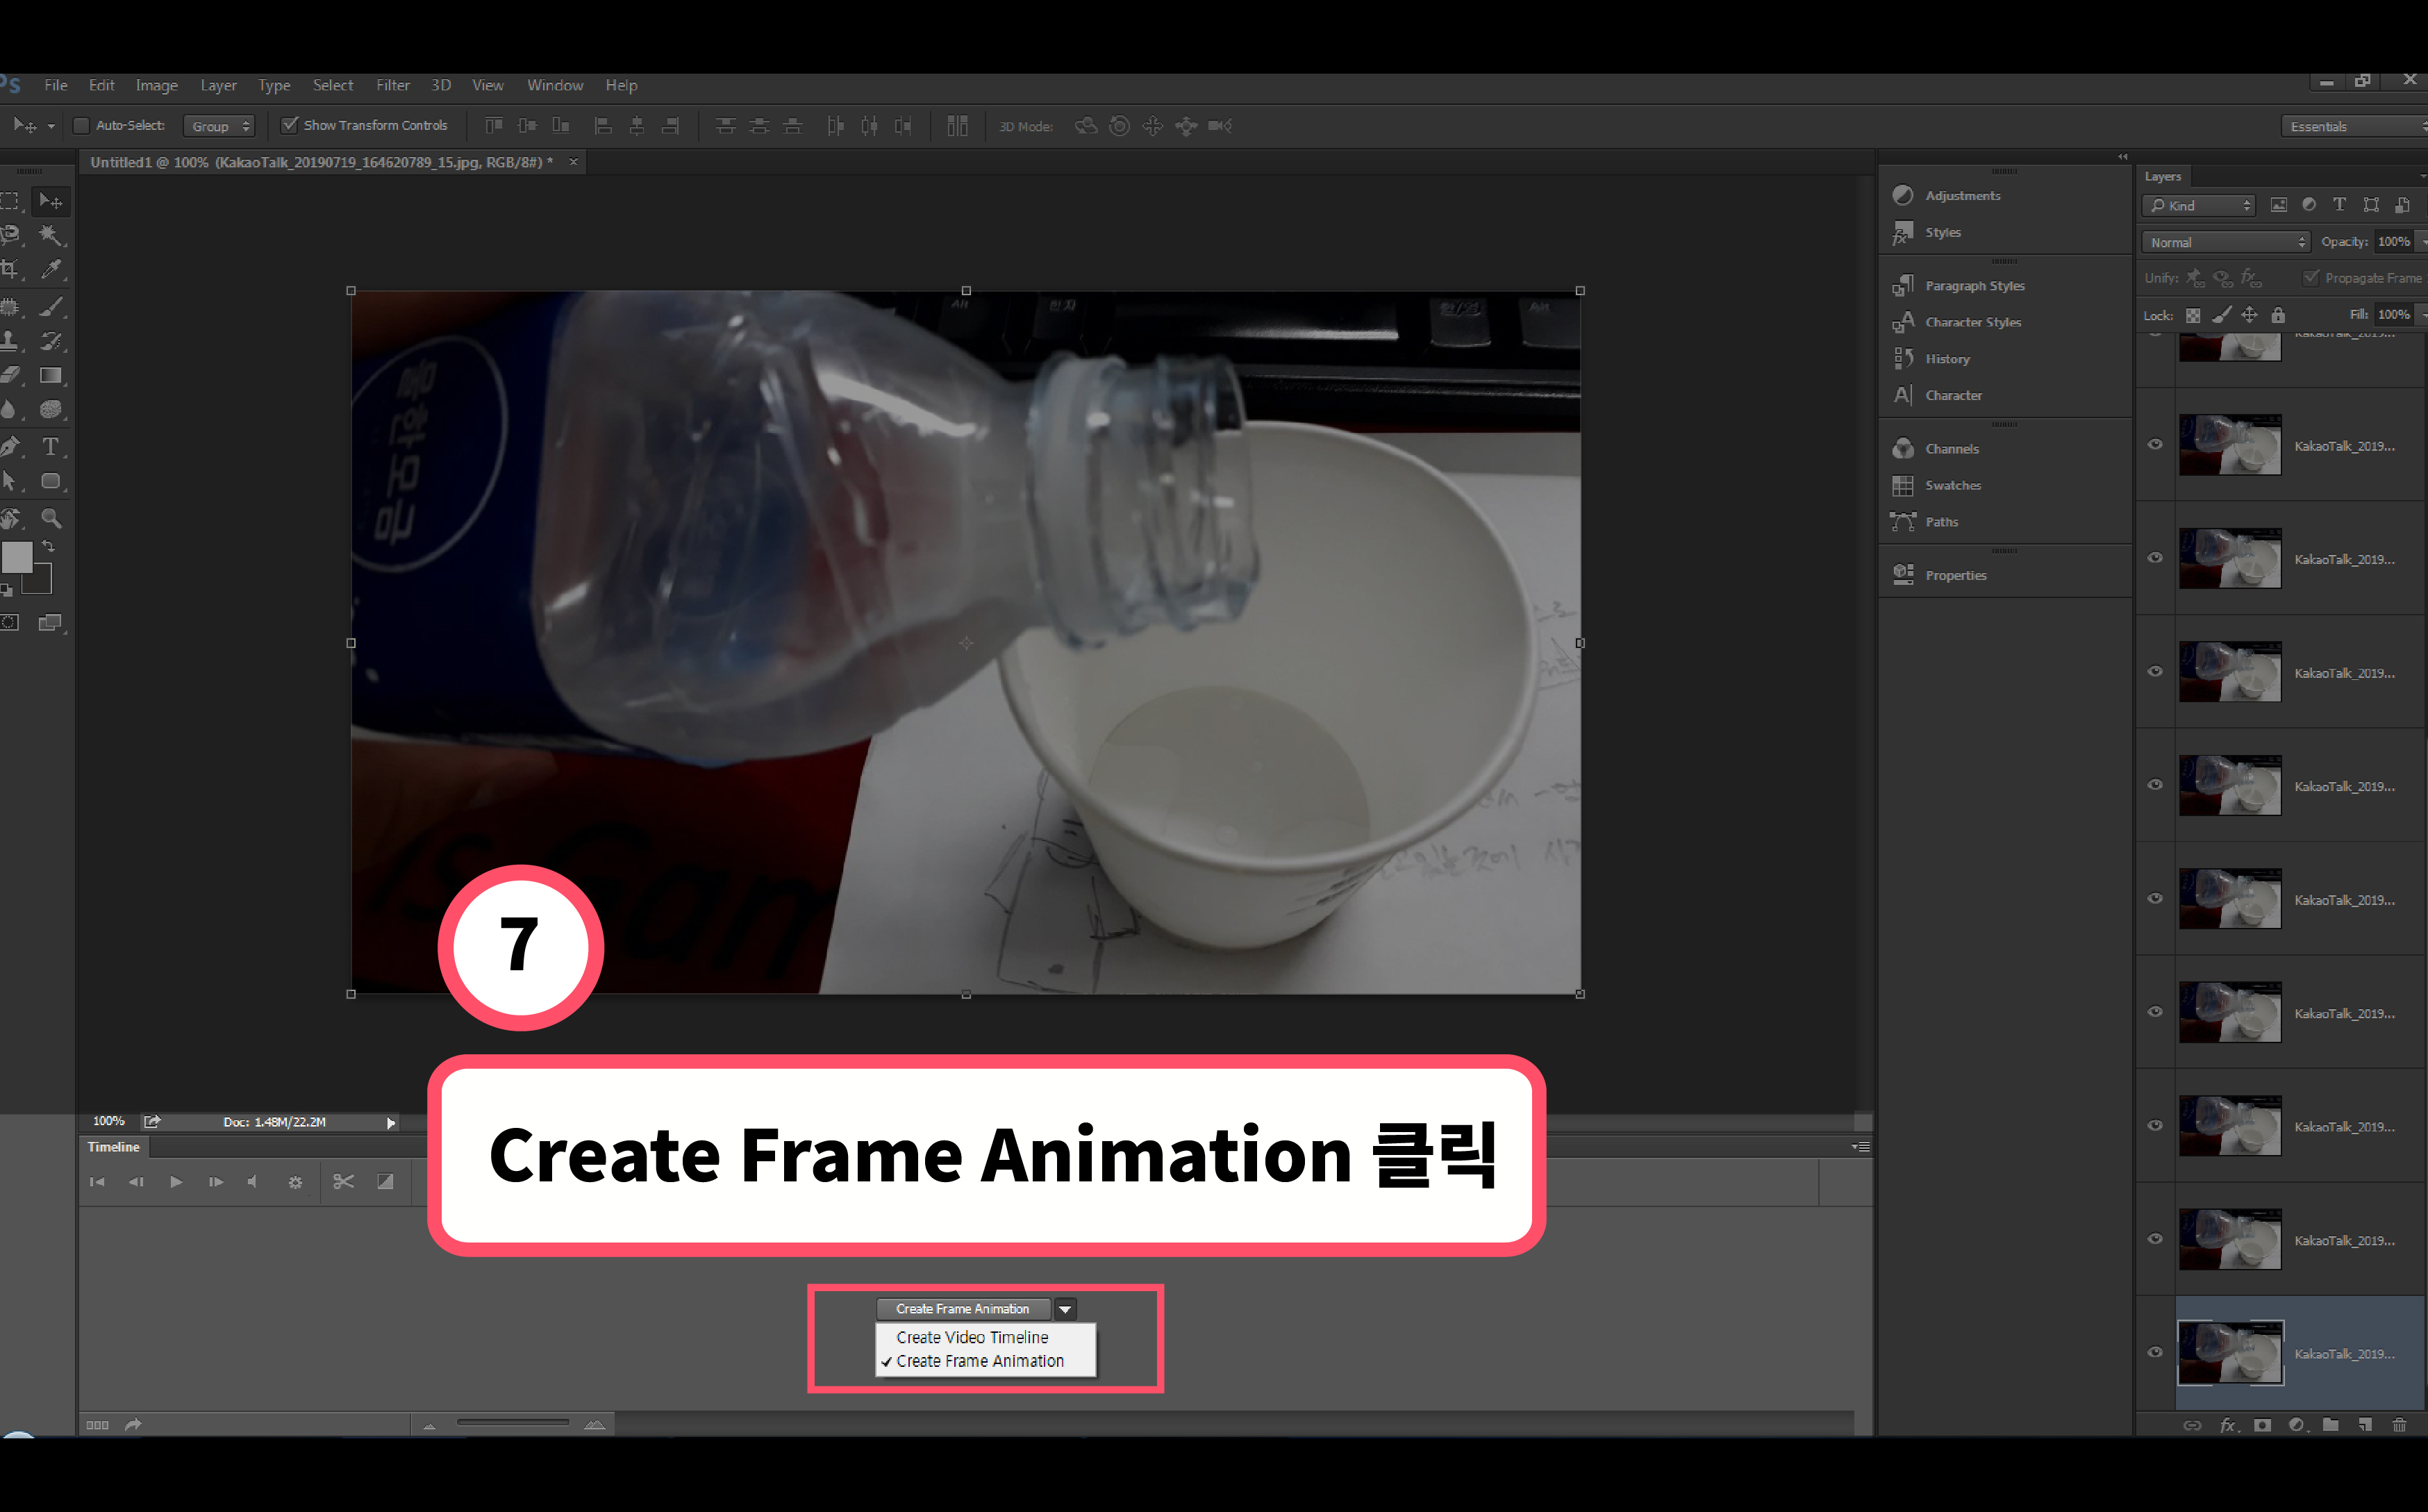Open the History panel

(1946, 359)
